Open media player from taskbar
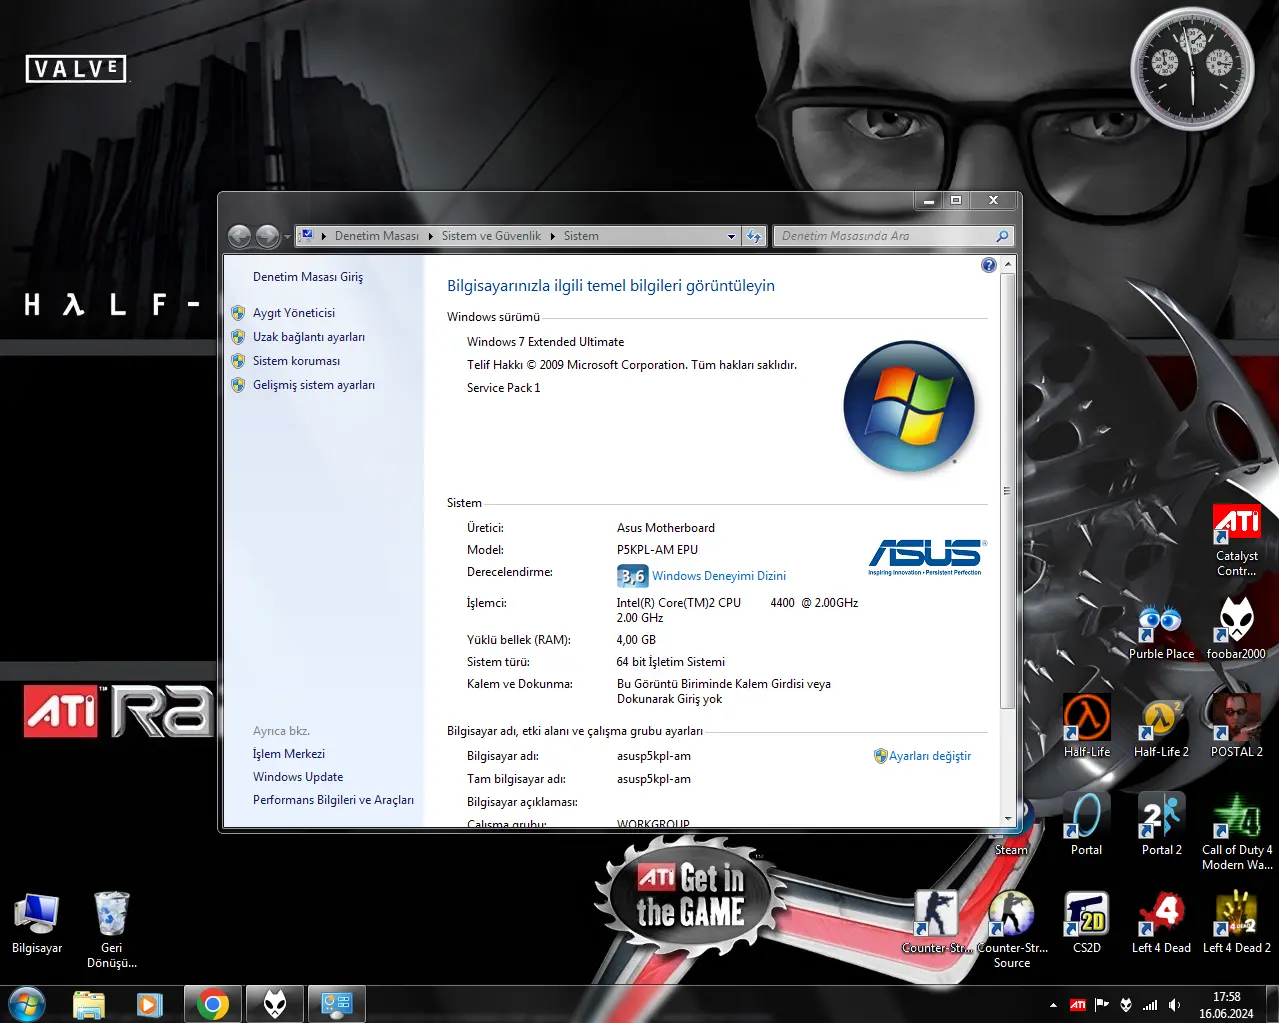1279x1023 pixels. pyautogui.click(x=149, y=1004)
